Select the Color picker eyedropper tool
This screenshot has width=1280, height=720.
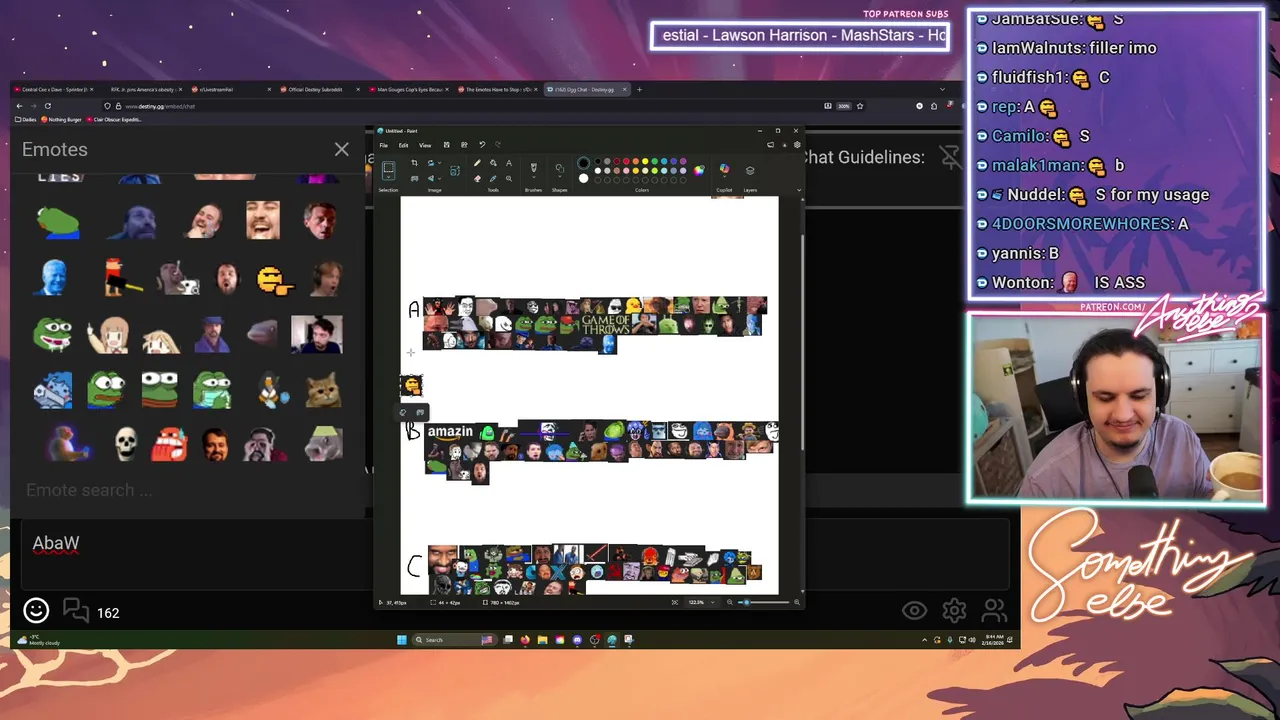pos(493,179)
